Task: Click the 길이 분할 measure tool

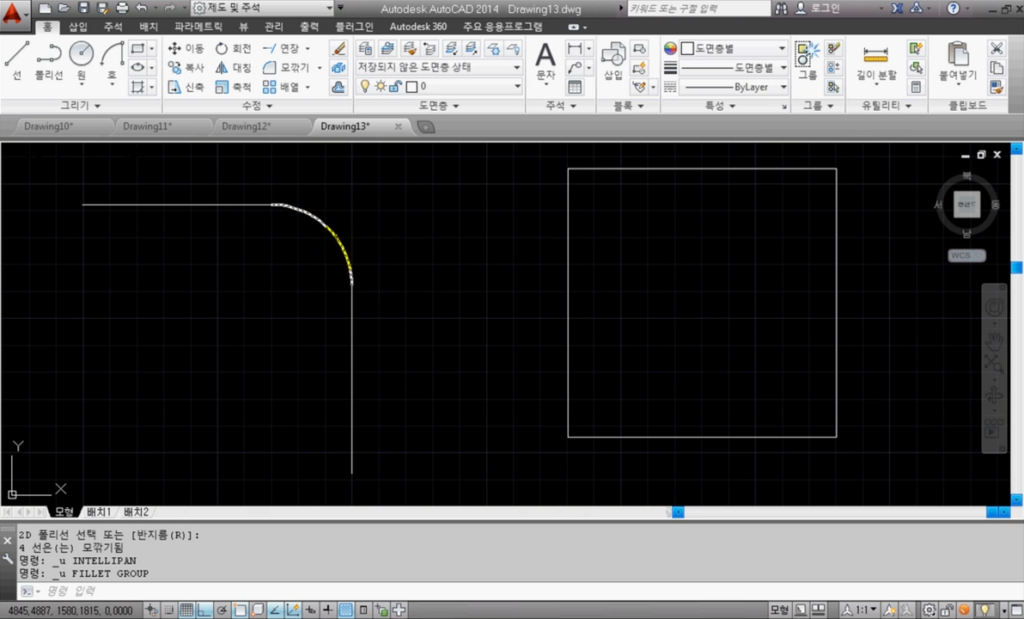Action: click(876, 62)
